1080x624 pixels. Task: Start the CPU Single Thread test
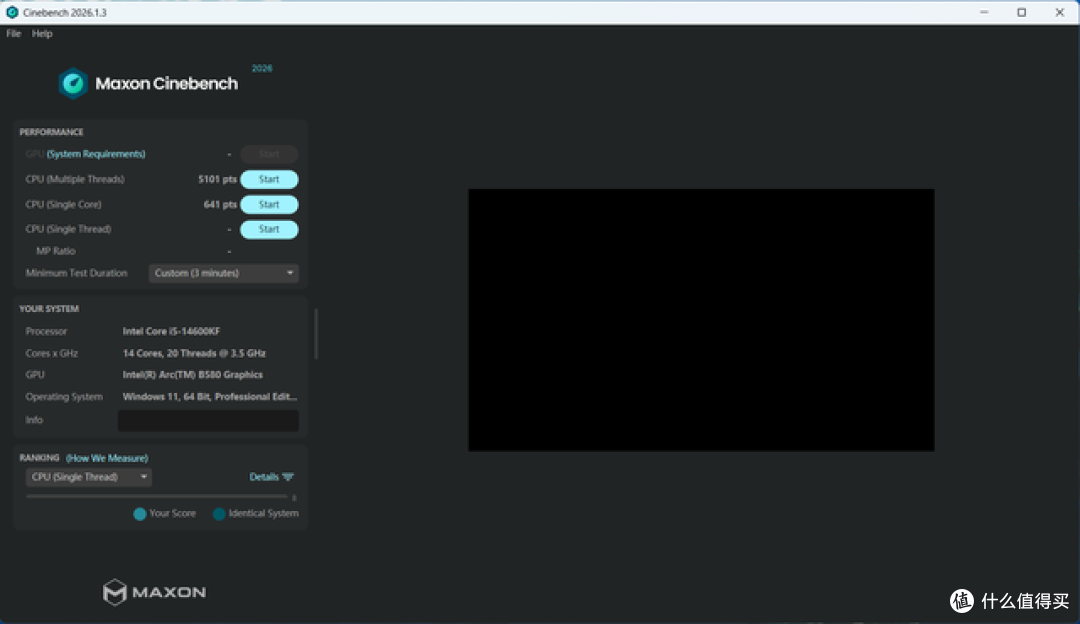click(269, 229)
